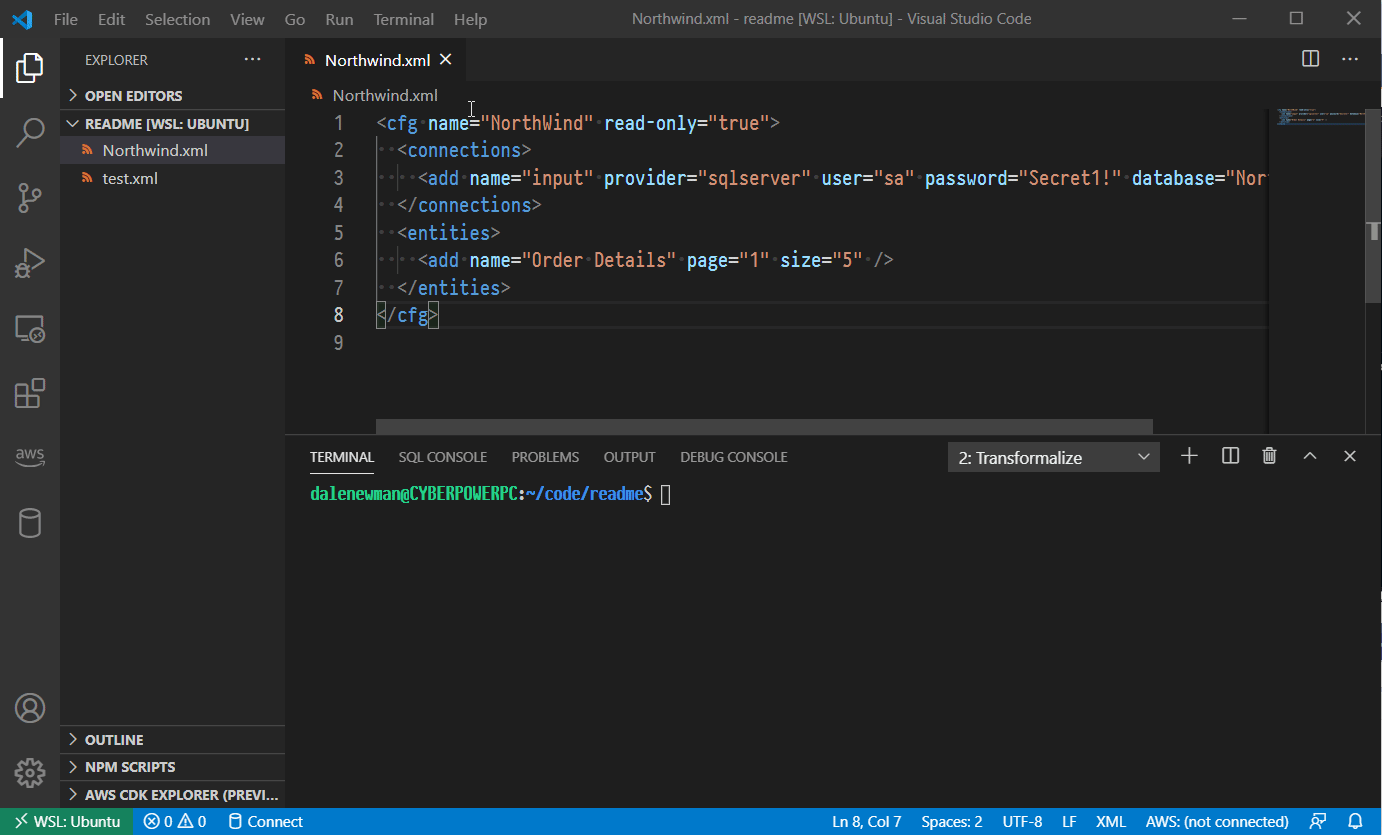Open the Go menu
This screenshot has height=835, width=1382.
(x=295, y=19)
